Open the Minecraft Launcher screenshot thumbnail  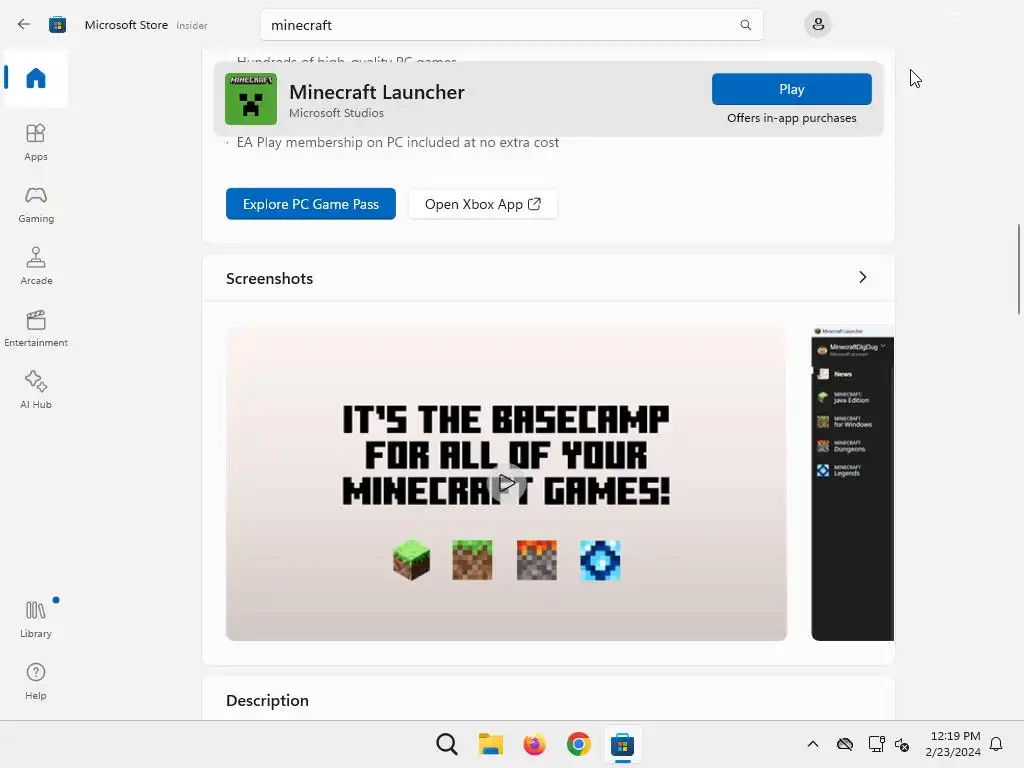(x=852, y=483)
